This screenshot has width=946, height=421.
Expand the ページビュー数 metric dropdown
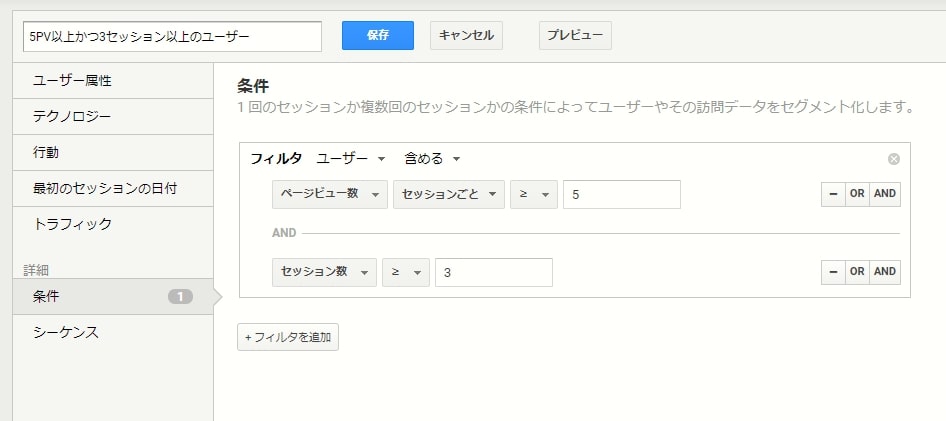(329, 194)
